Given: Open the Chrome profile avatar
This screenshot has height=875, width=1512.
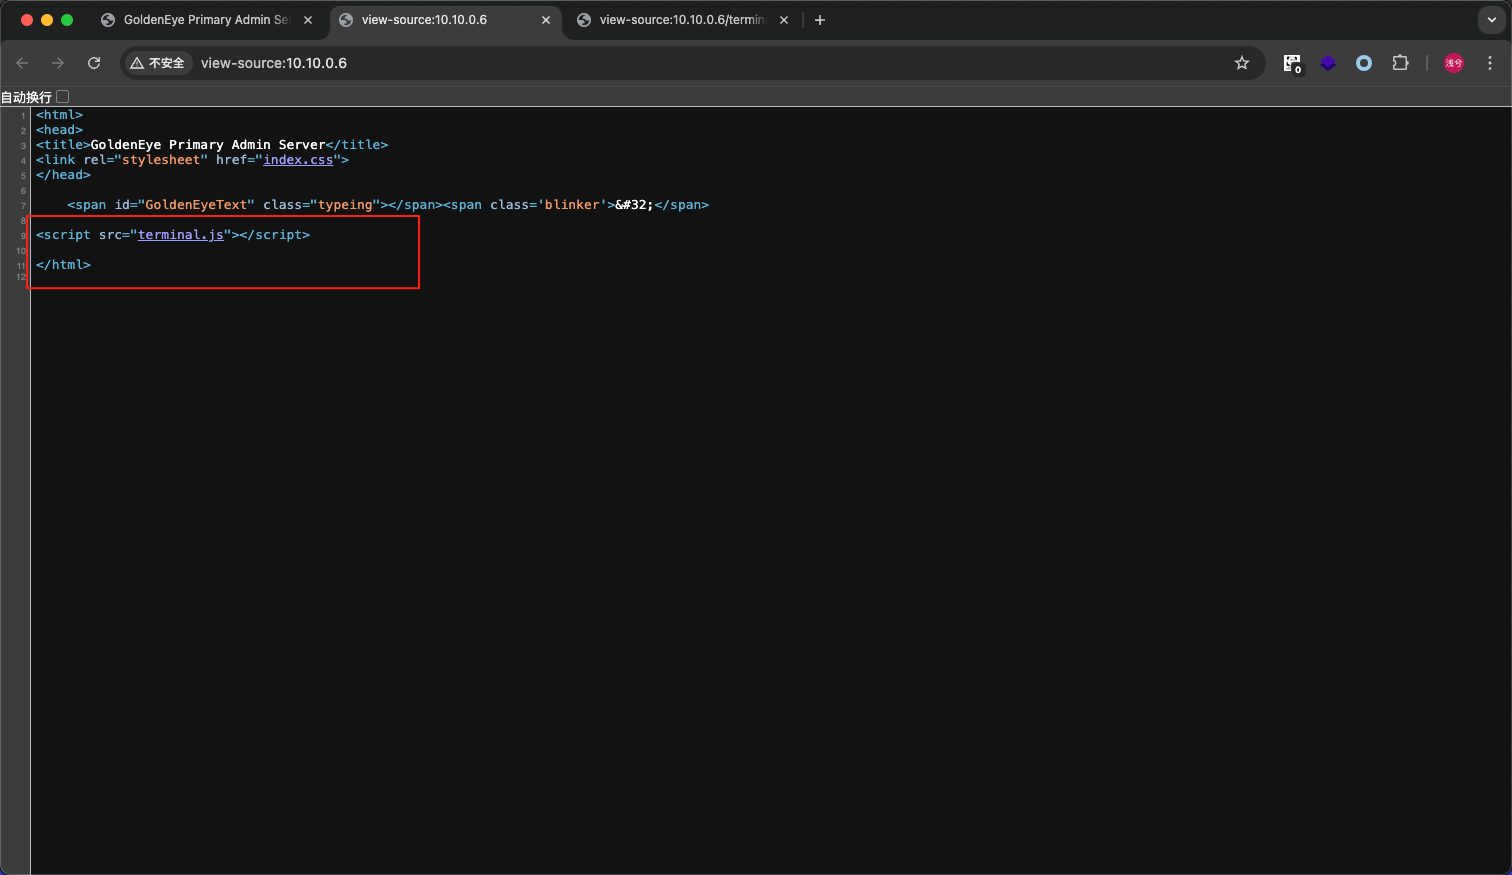Looking at the screenshot, I should coord(1454,63).
